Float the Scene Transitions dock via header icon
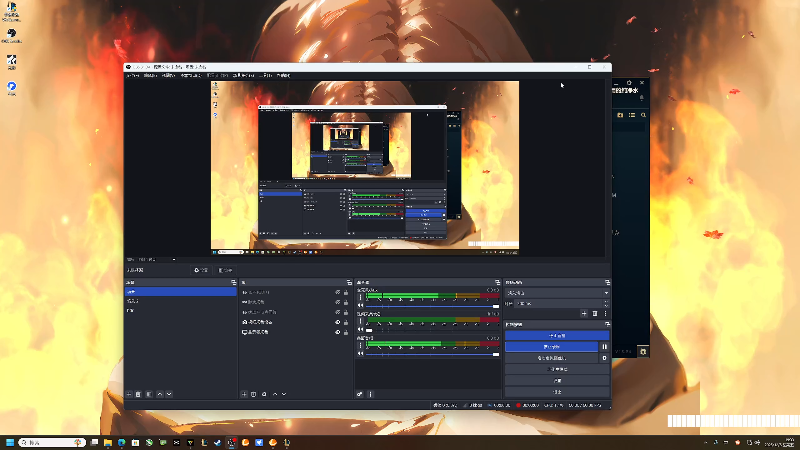The height and width of the screenshot is (450, 800). (x=607, y=282)
